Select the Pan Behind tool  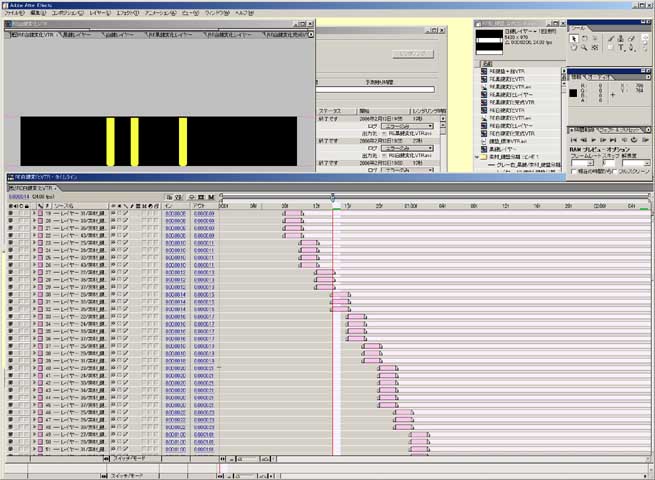click(x=595, y=47)
